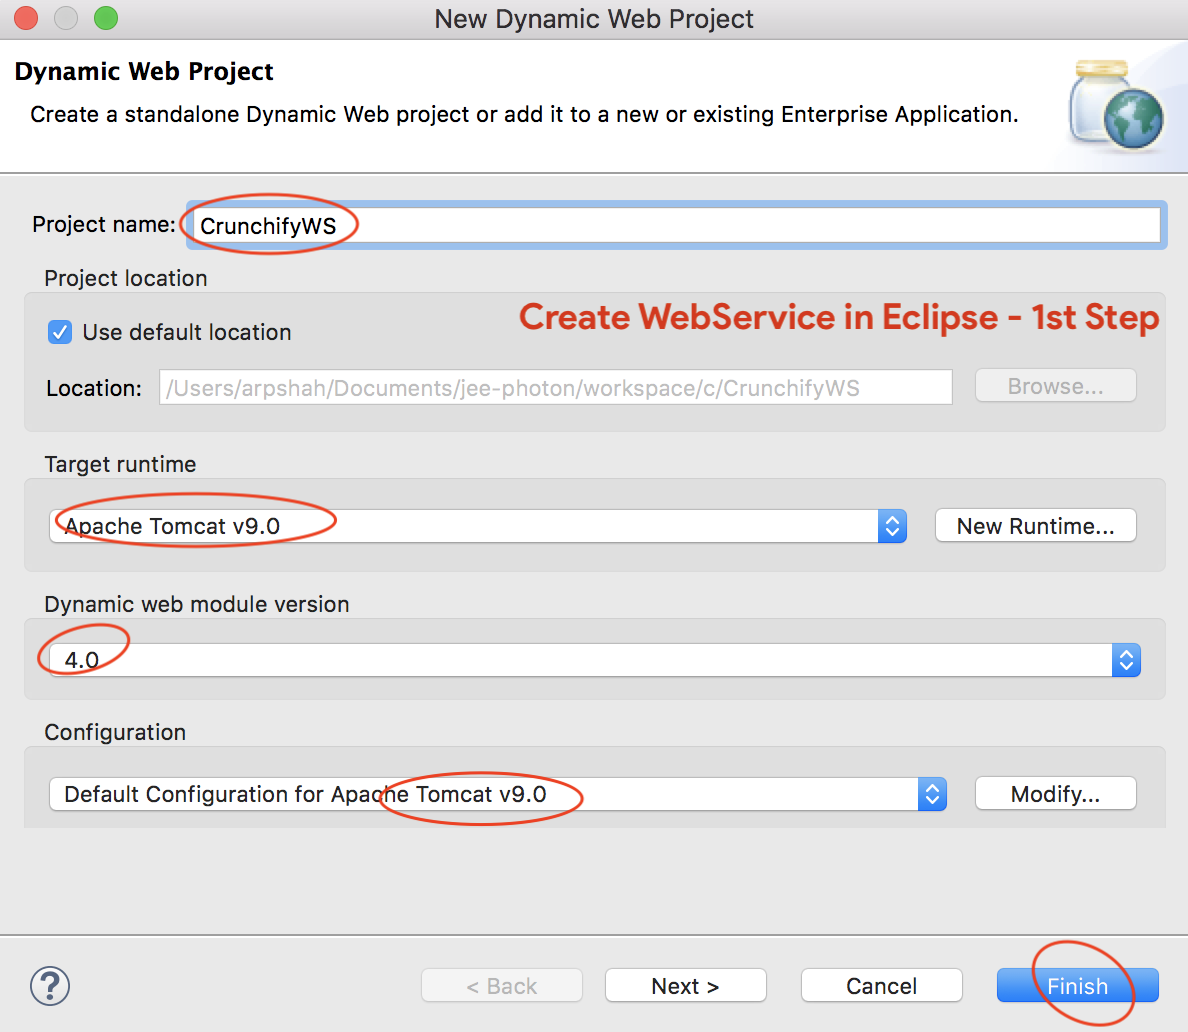This screenshot has width=1188, height=1032.
Task: Expand the Dynamic web module version dropdown
Action: pos(594,660)
